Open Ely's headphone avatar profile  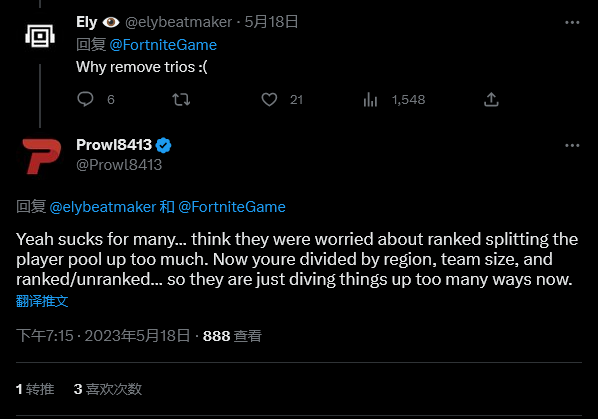(x=40, y=36)
